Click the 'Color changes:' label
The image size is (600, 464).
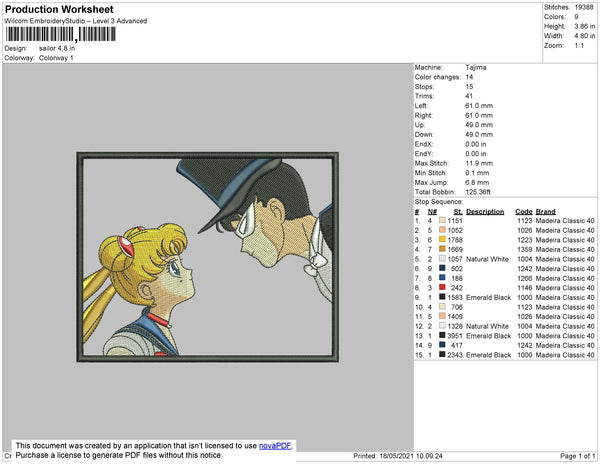[437, 77]
